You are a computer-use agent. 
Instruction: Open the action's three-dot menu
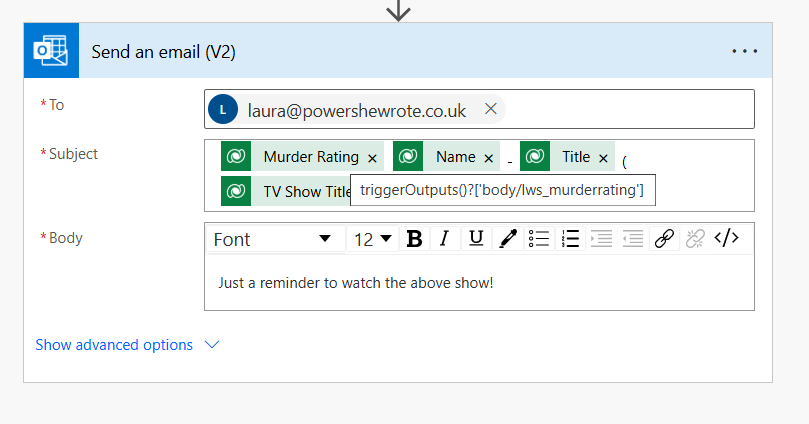click(x=745, y=51)
